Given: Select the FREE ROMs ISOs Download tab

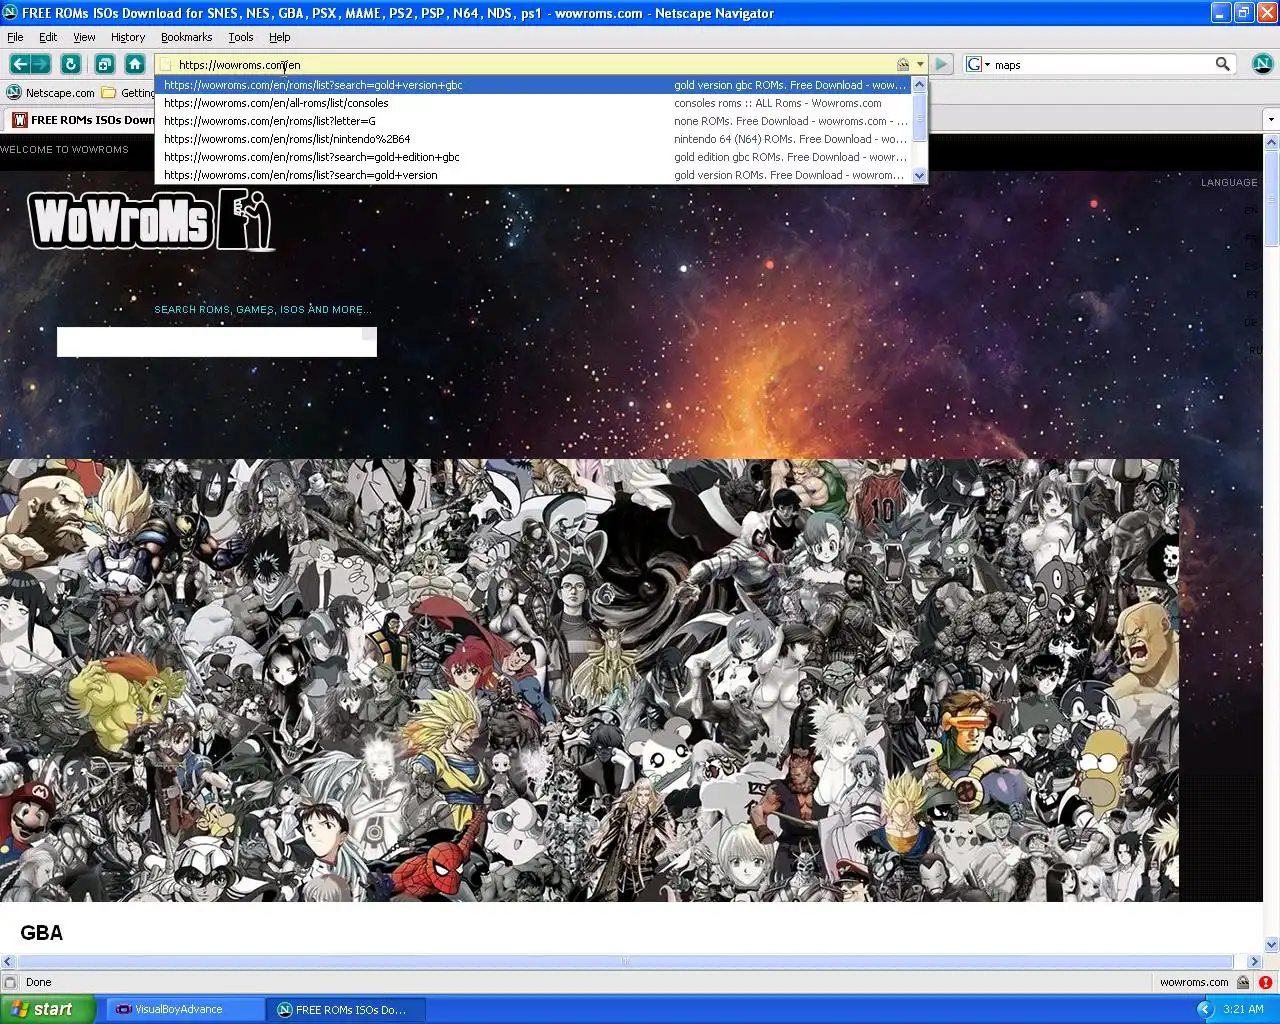Looking at the screenshot, I should (82, 120).
